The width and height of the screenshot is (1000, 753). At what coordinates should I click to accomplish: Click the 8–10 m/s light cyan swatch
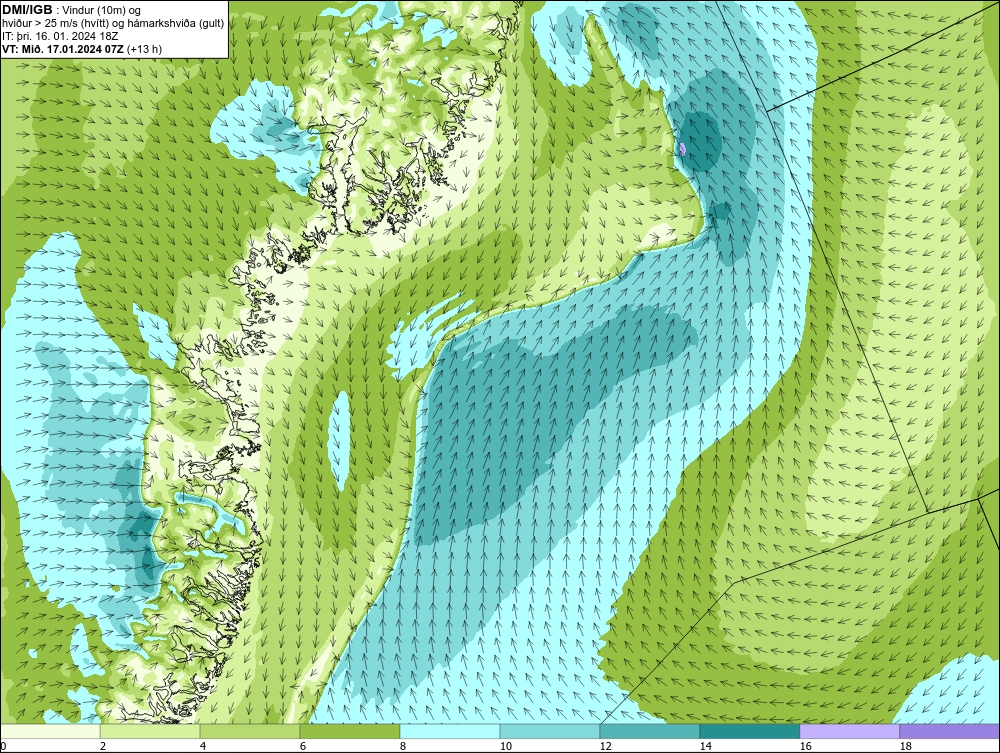(x=450, y=731)
